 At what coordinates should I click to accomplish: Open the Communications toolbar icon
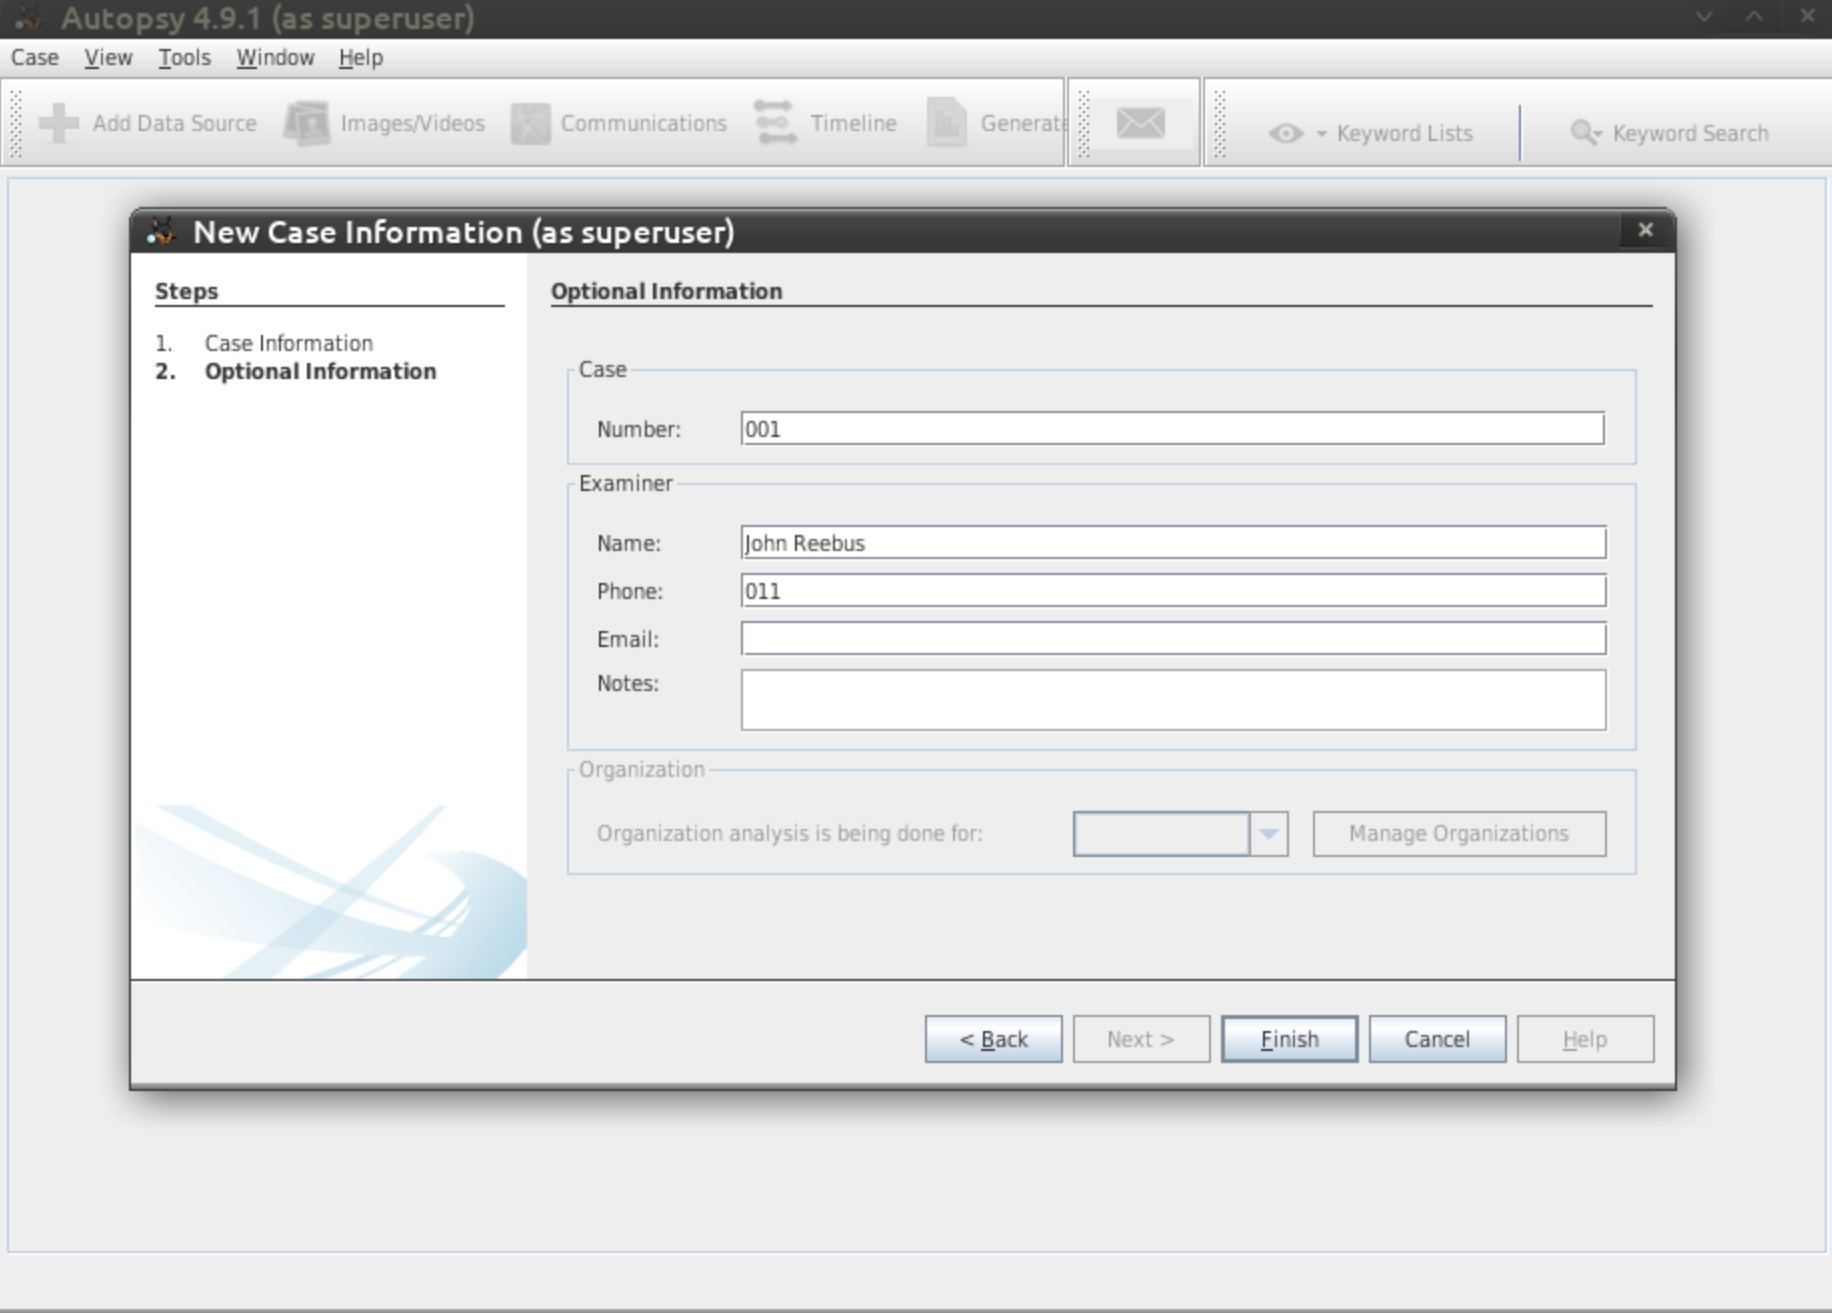(531, 123)
